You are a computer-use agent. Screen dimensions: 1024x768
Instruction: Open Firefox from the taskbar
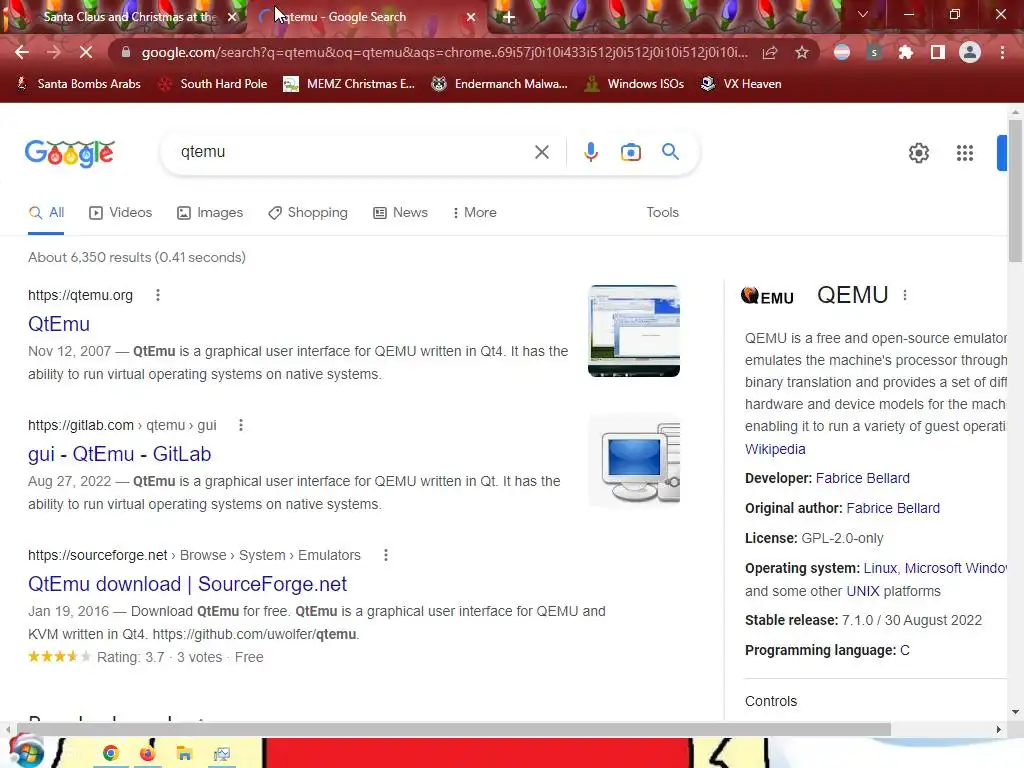(148, 754)
